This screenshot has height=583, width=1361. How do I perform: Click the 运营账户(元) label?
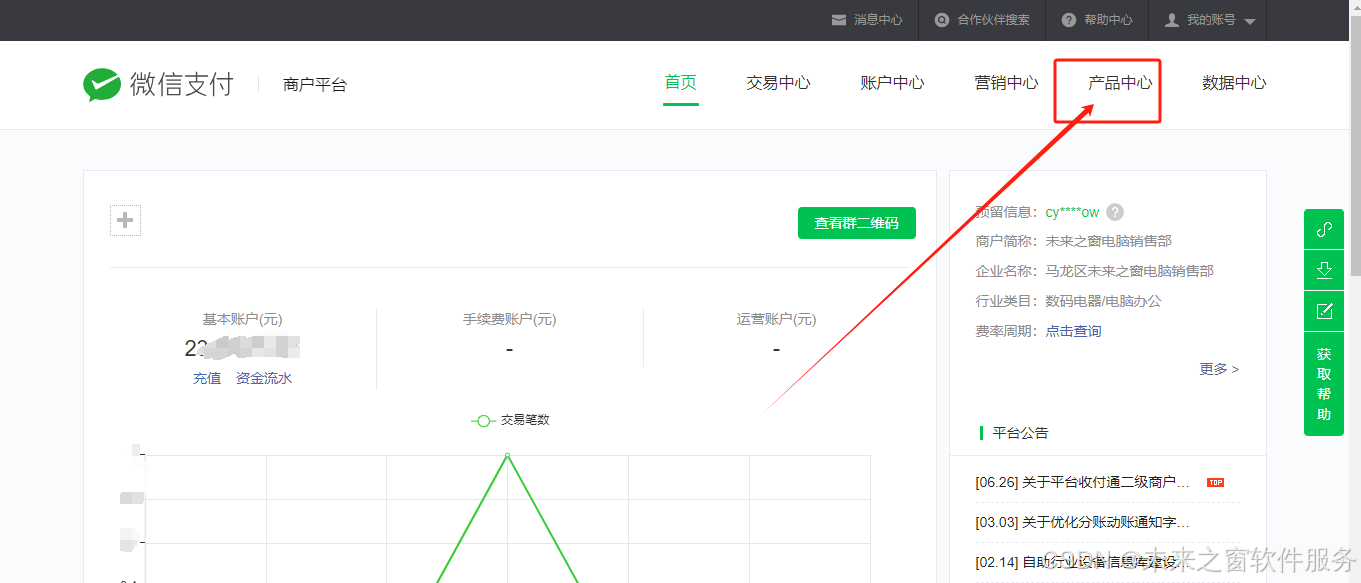pos(776,320)
